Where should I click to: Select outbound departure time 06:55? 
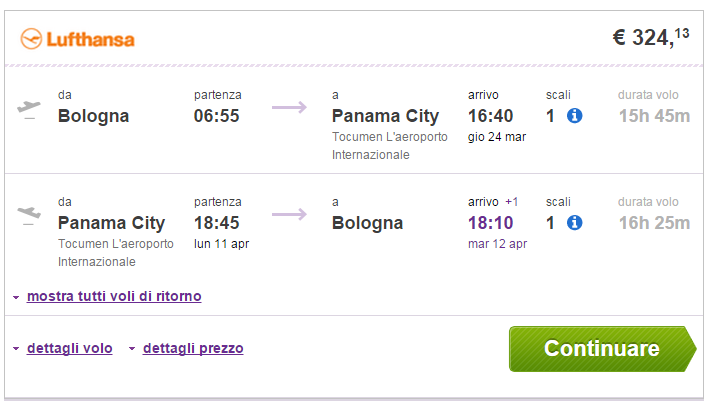[x=216, y=116]
